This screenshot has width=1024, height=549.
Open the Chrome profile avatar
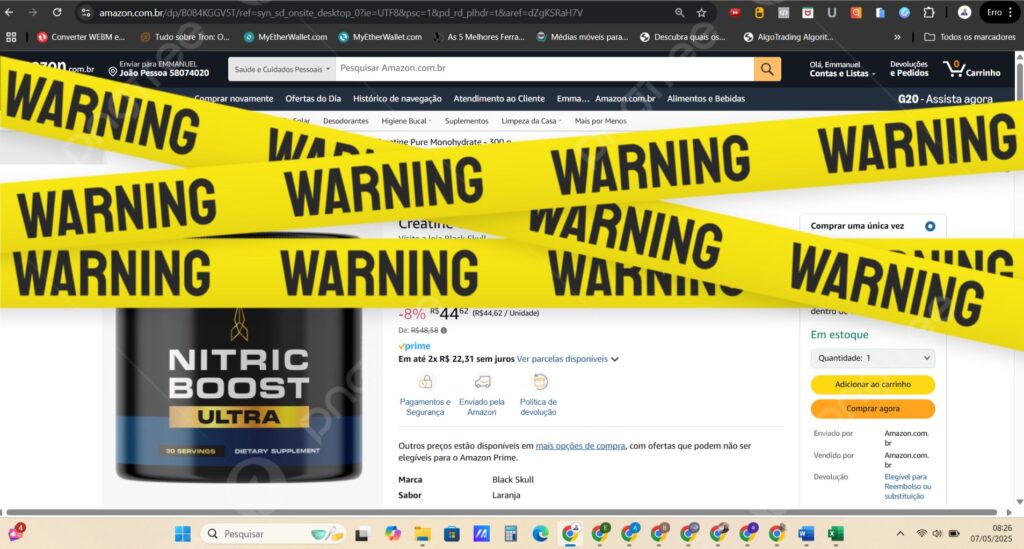pyautogui.click(x=964, y=12)
